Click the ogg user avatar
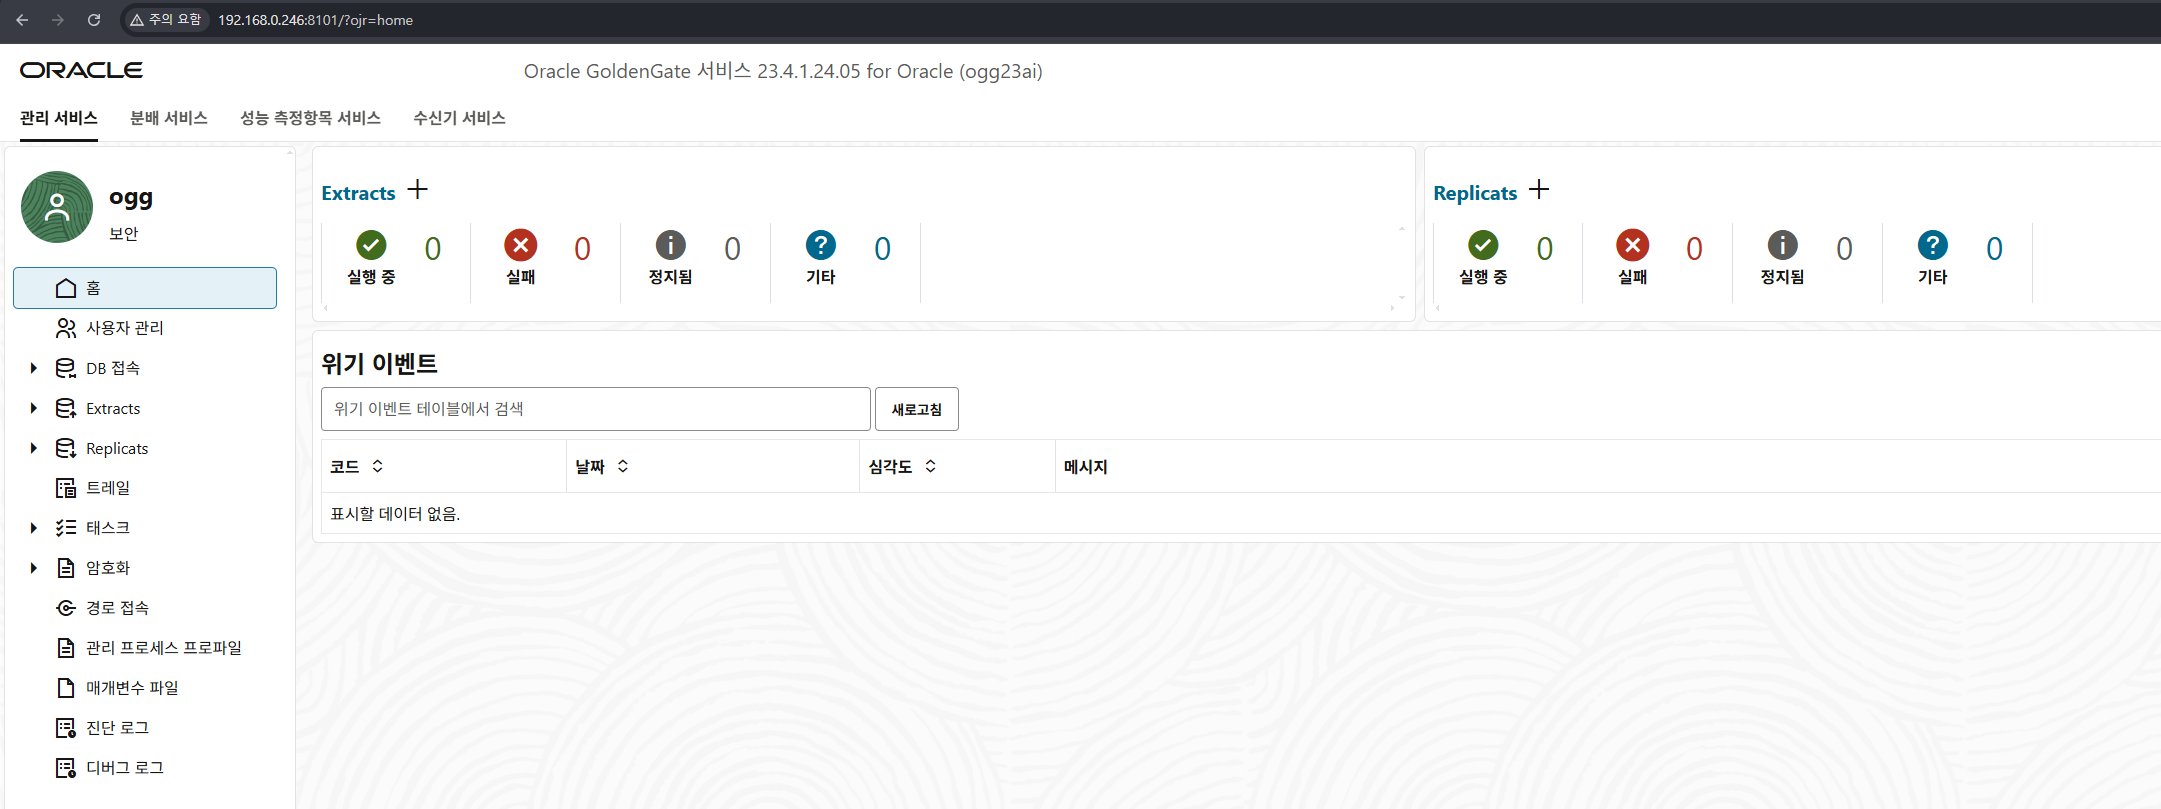This screenshot has width=2161, height=809. 57,207
